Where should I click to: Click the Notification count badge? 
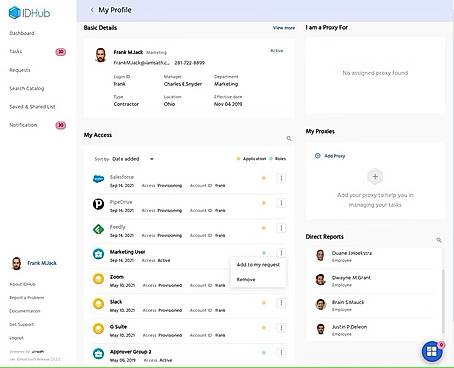point(61,125)
